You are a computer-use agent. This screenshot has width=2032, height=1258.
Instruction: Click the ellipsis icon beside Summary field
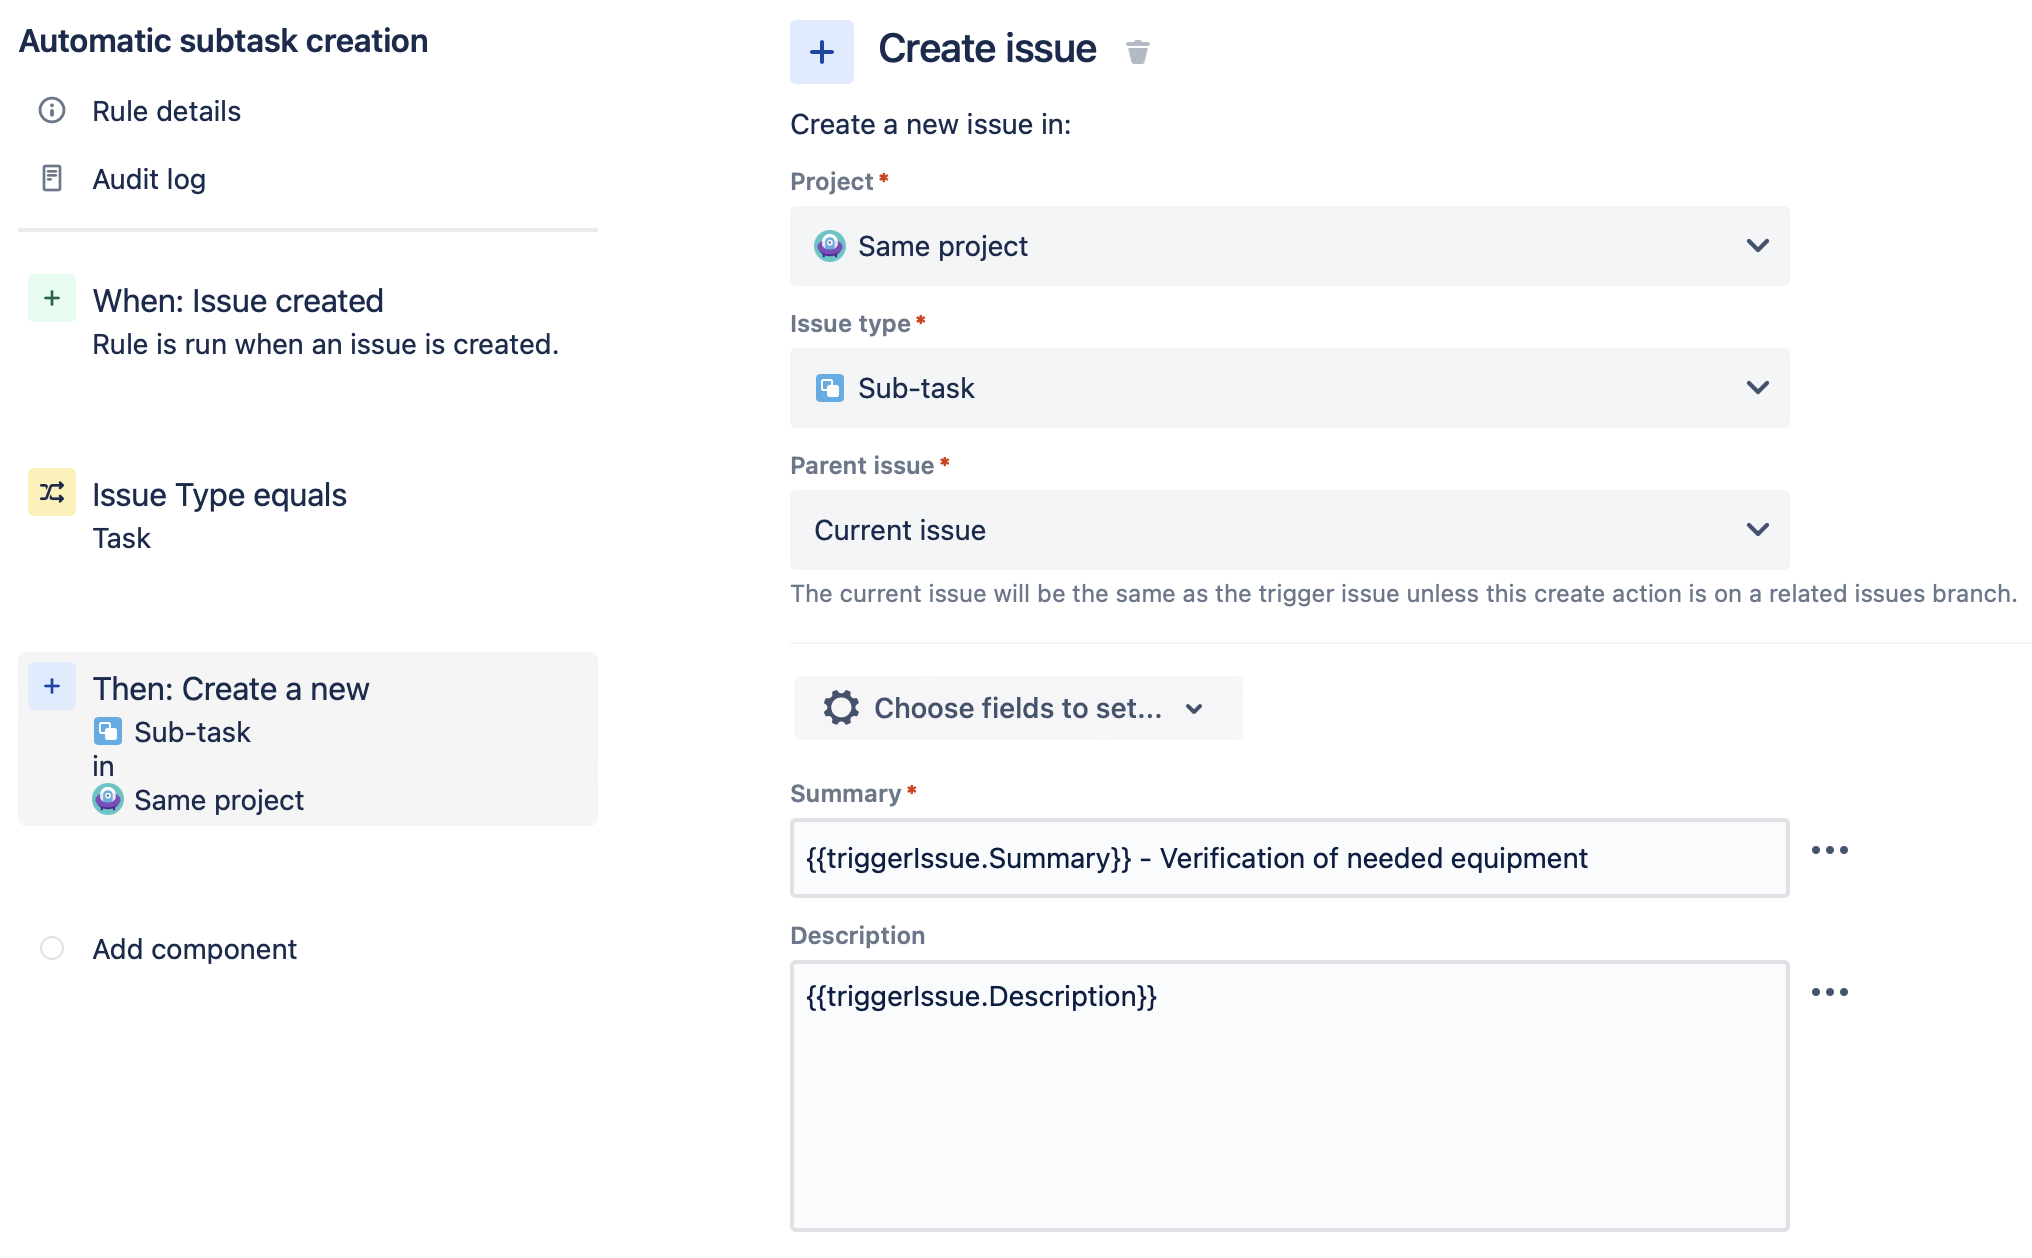pyautogui.click(x=1830, y=849)
